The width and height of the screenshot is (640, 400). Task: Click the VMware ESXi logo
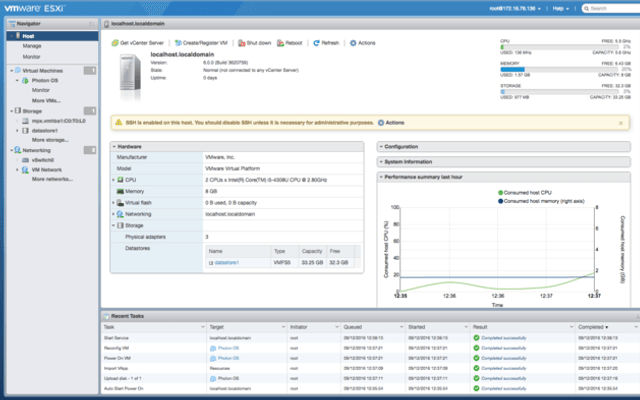(35, 8)
